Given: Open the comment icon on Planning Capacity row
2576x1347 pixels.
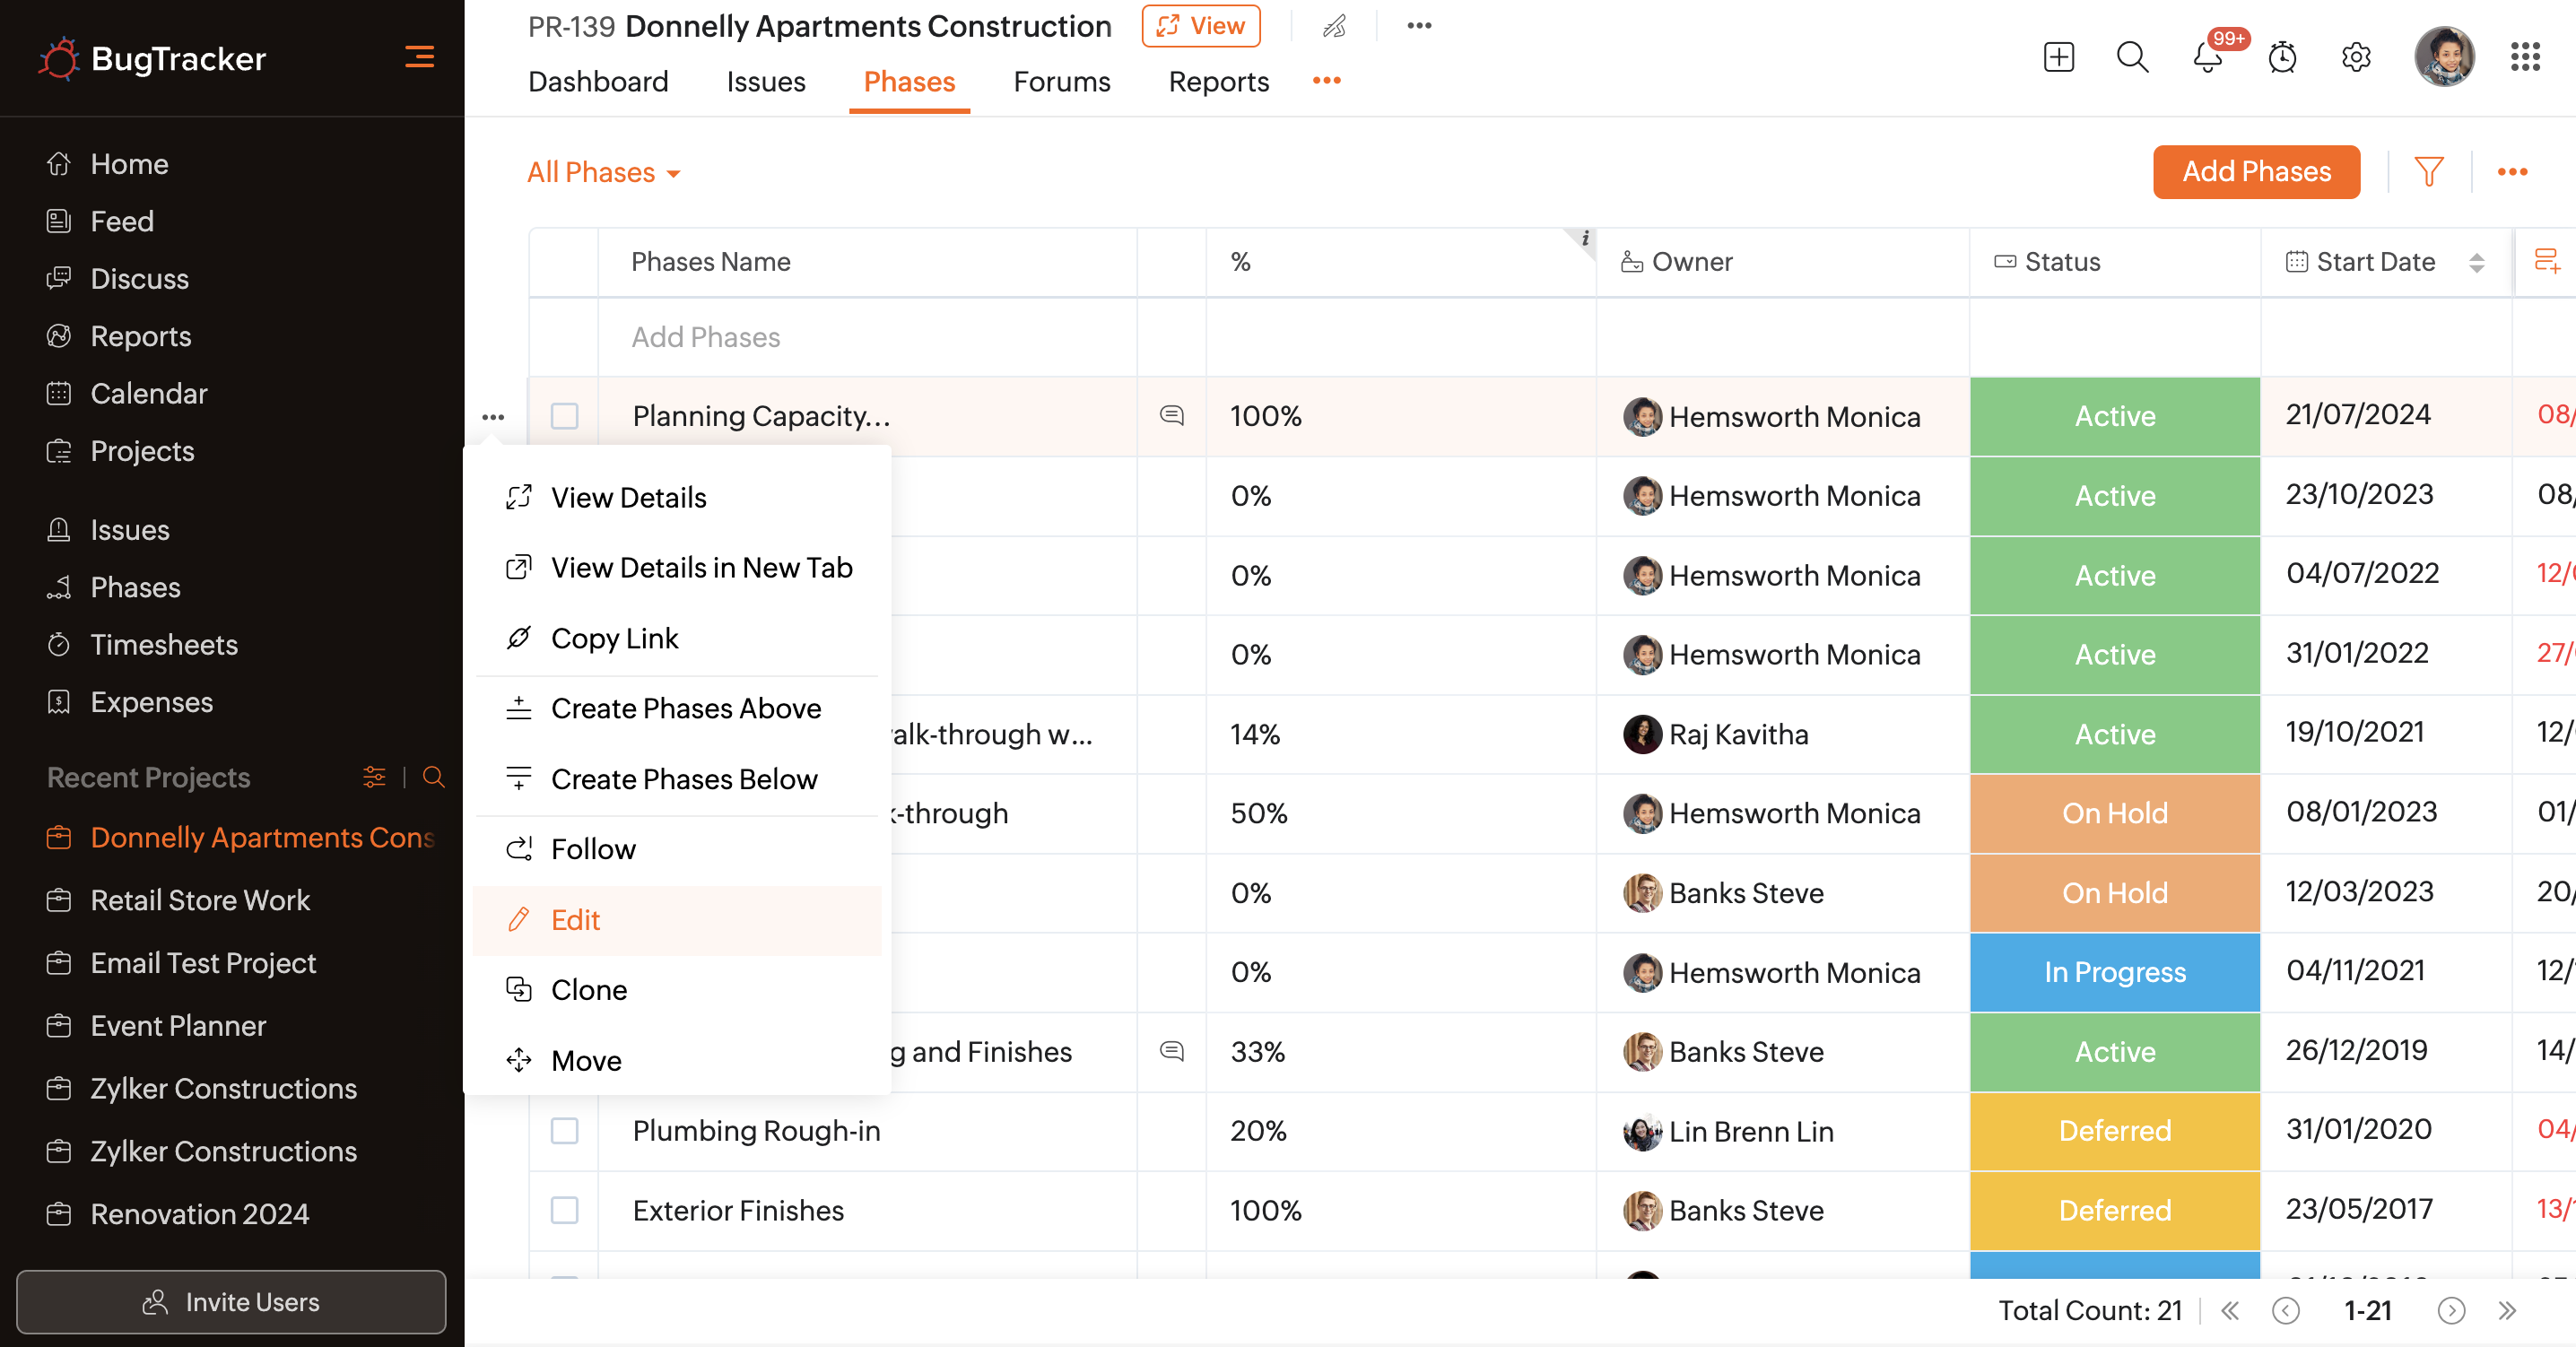Looking at the screenshot, I should [x=1171, y=415].
